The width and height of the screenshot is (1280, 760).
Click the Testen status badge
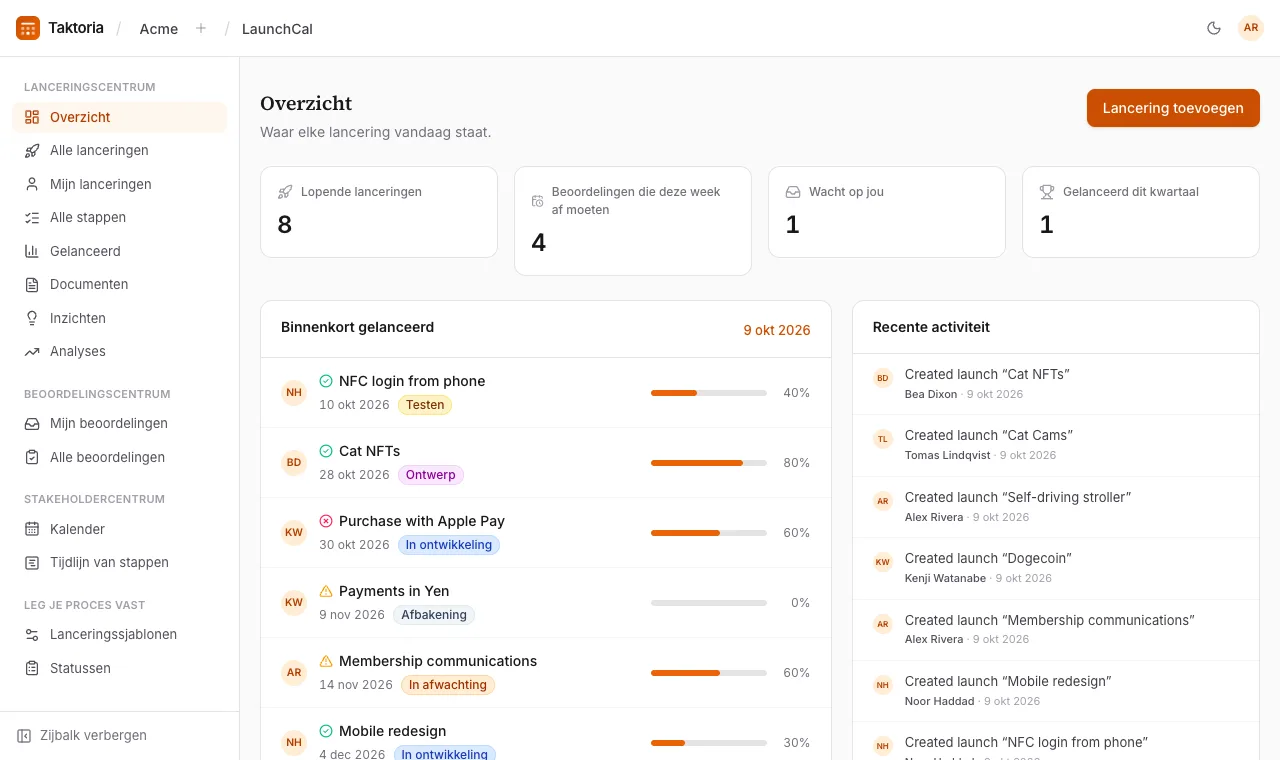(425, 405)
